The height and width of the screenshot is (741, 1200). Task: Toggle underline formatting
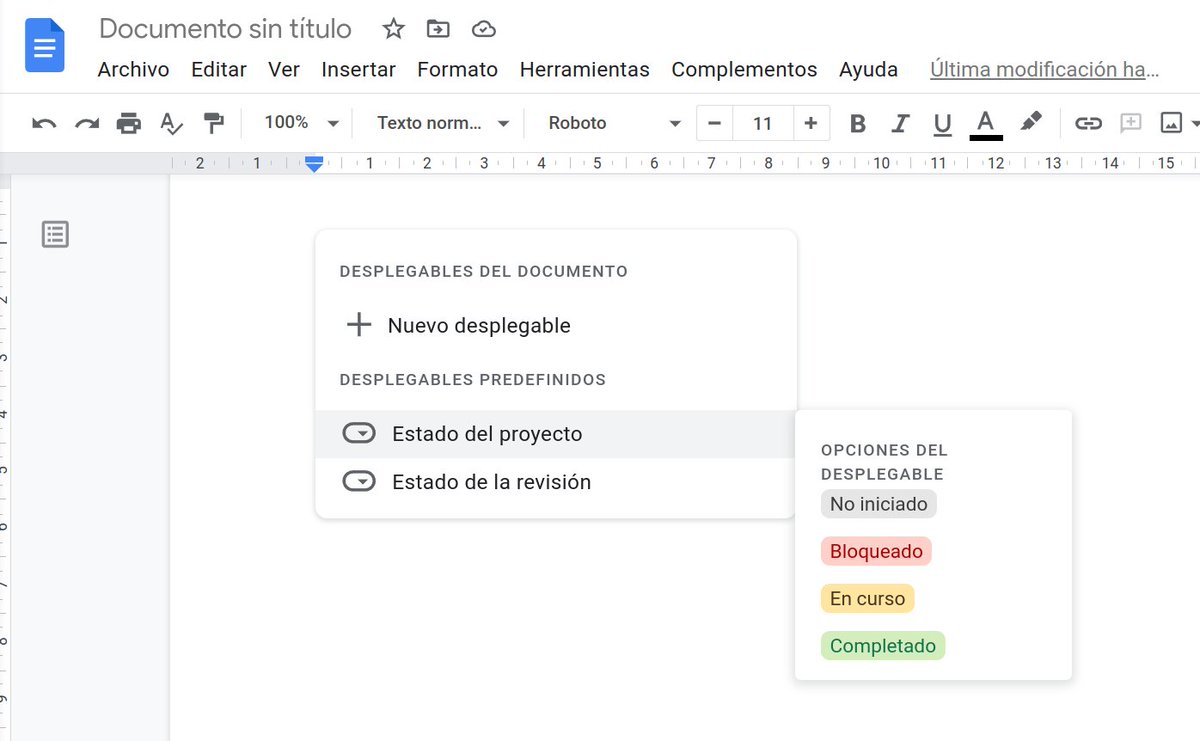(942, 123)
